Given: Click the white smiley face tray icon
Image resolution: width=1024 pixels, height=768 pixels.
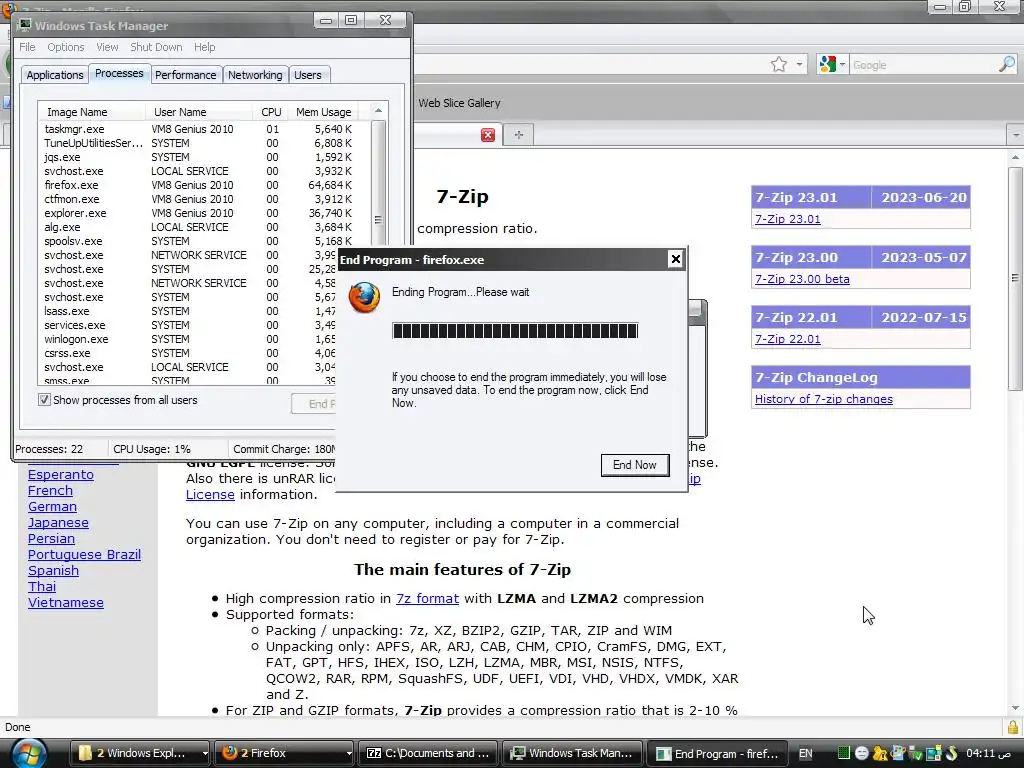Looking at the screenshot, I should (x=861, y=753).
